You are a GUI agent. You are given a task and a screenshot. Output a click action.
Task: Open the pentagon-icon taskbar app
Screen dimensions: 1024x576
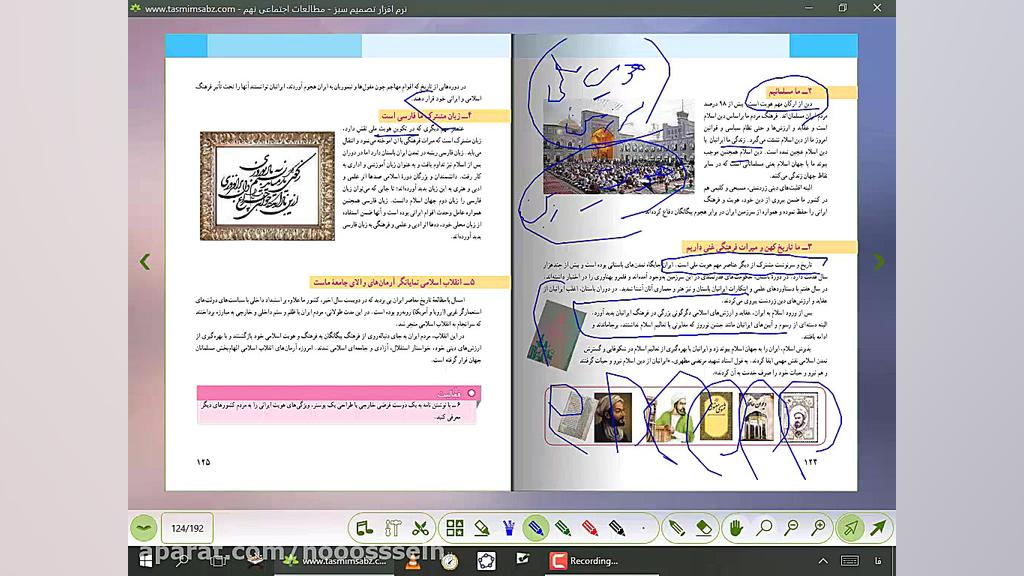click(486, 560)
